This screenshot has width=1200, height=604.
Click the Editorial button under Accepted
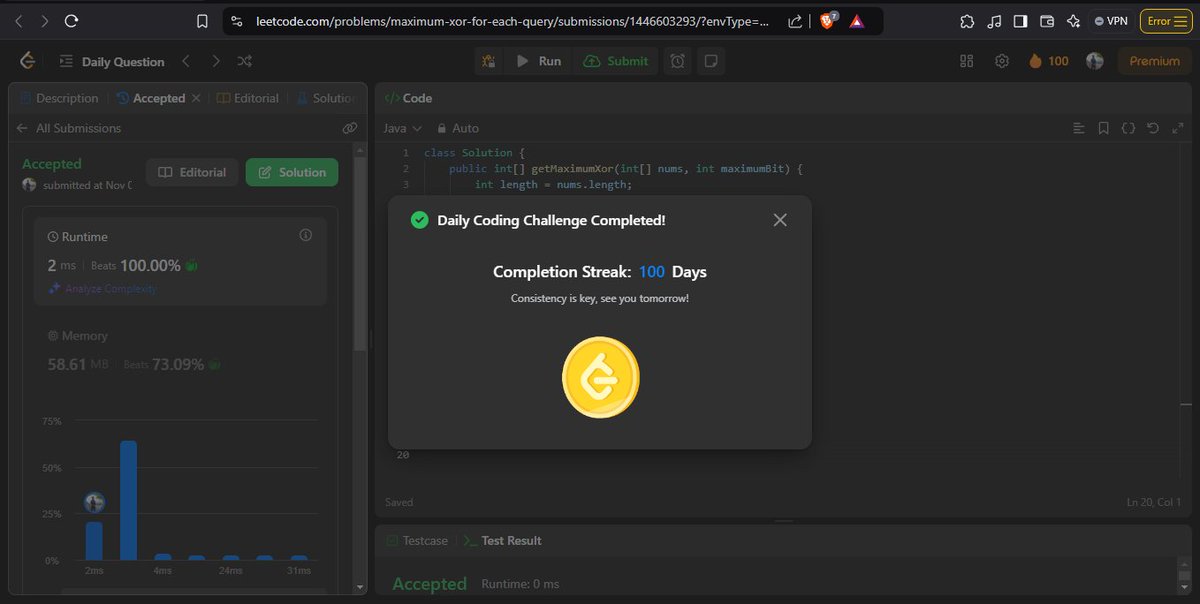pyautogui.click(x=193, y=172)
